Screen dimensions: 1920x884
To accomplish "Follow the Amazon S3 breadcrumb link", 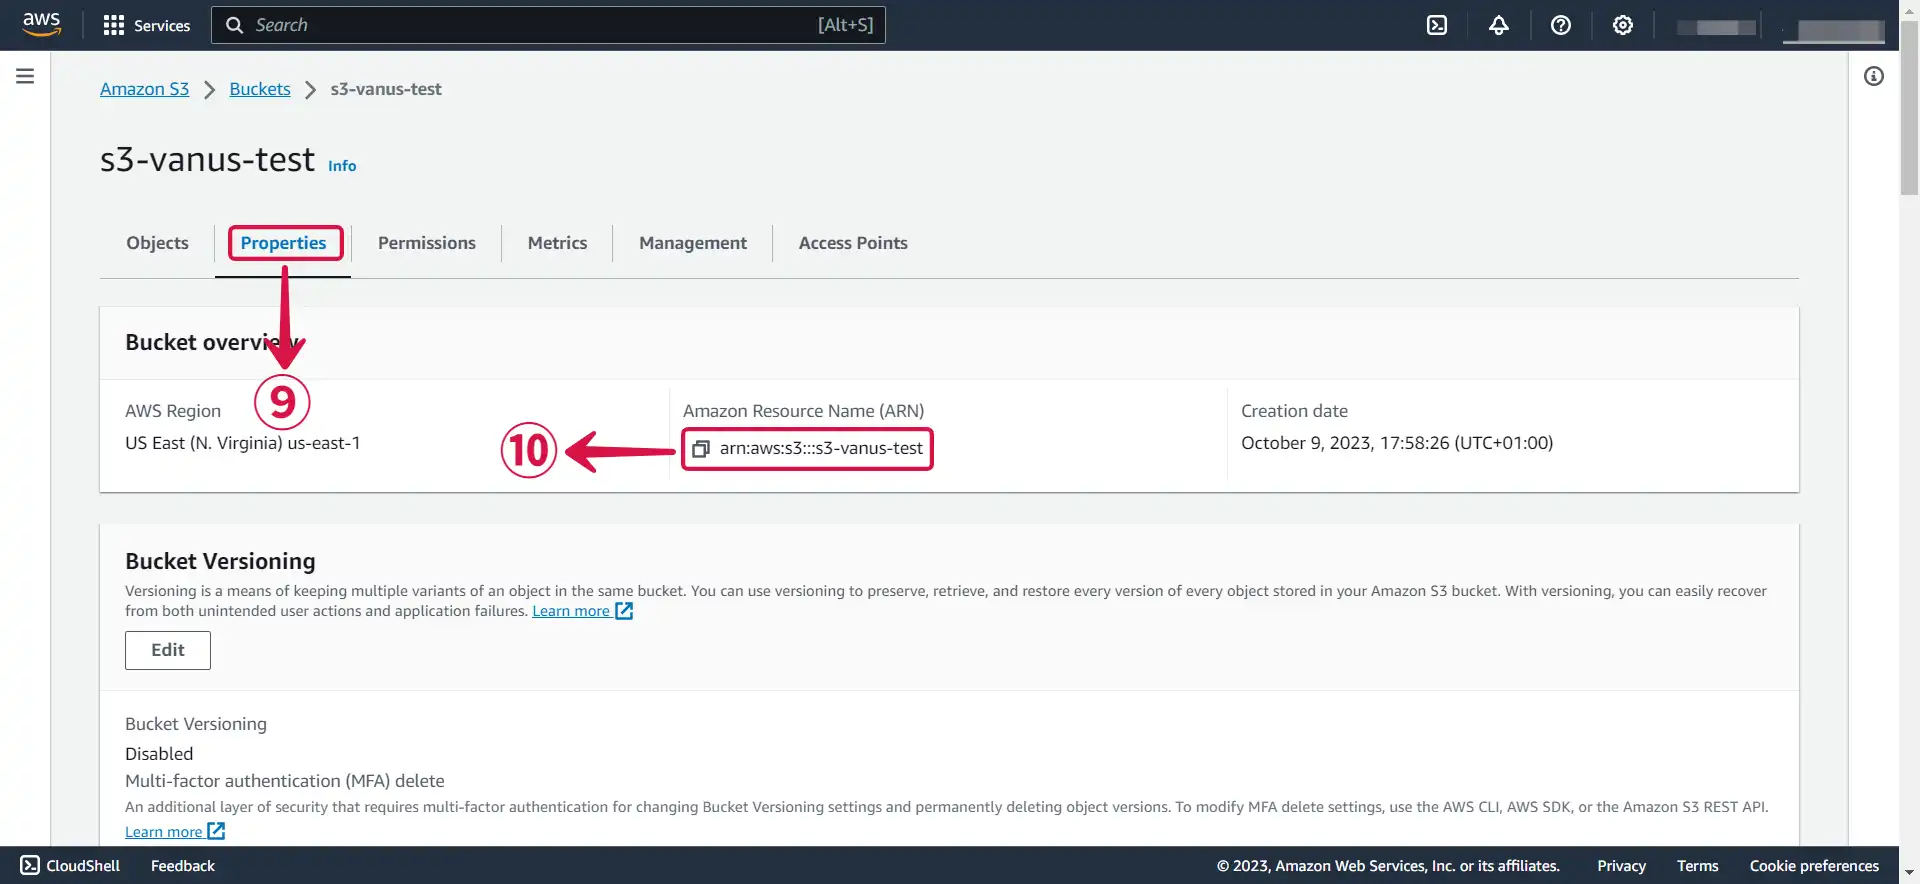I will click(x=144, y=89).
